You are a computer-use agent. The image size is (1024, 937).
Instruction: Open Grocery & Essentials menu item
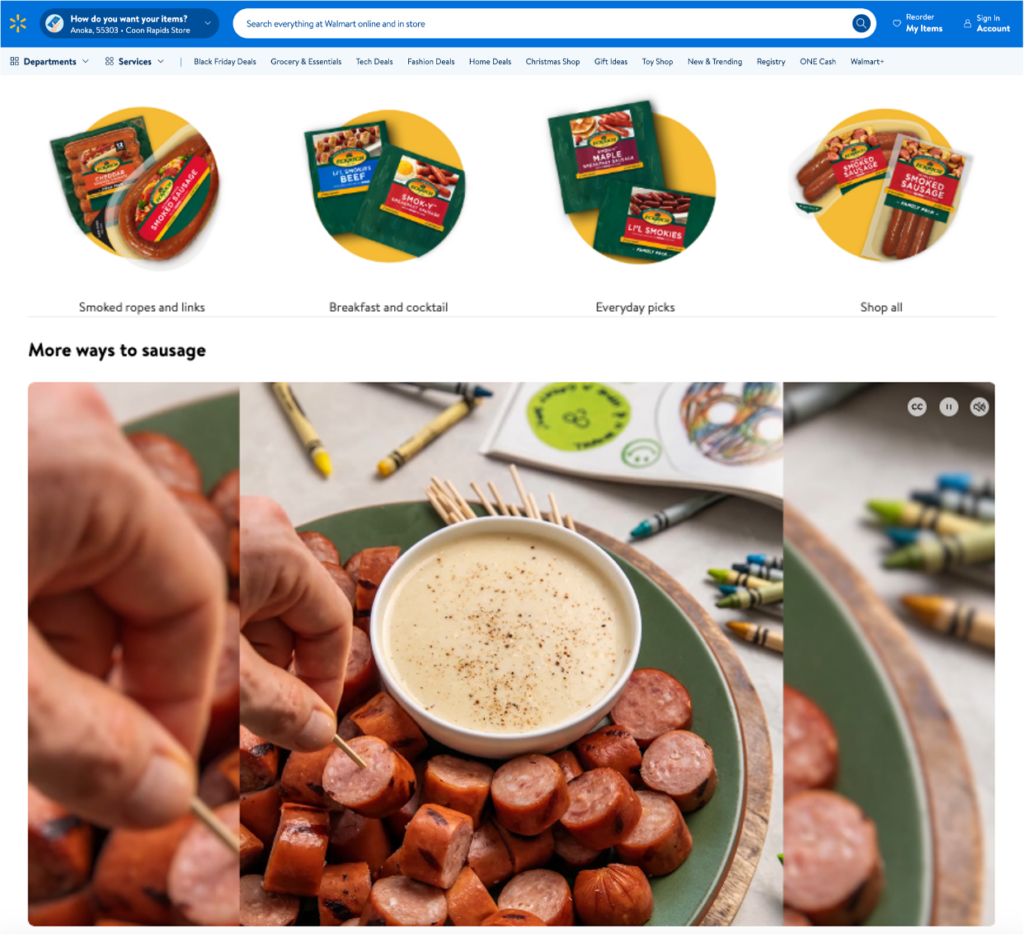pyautogui.click(x=306, y=61)
